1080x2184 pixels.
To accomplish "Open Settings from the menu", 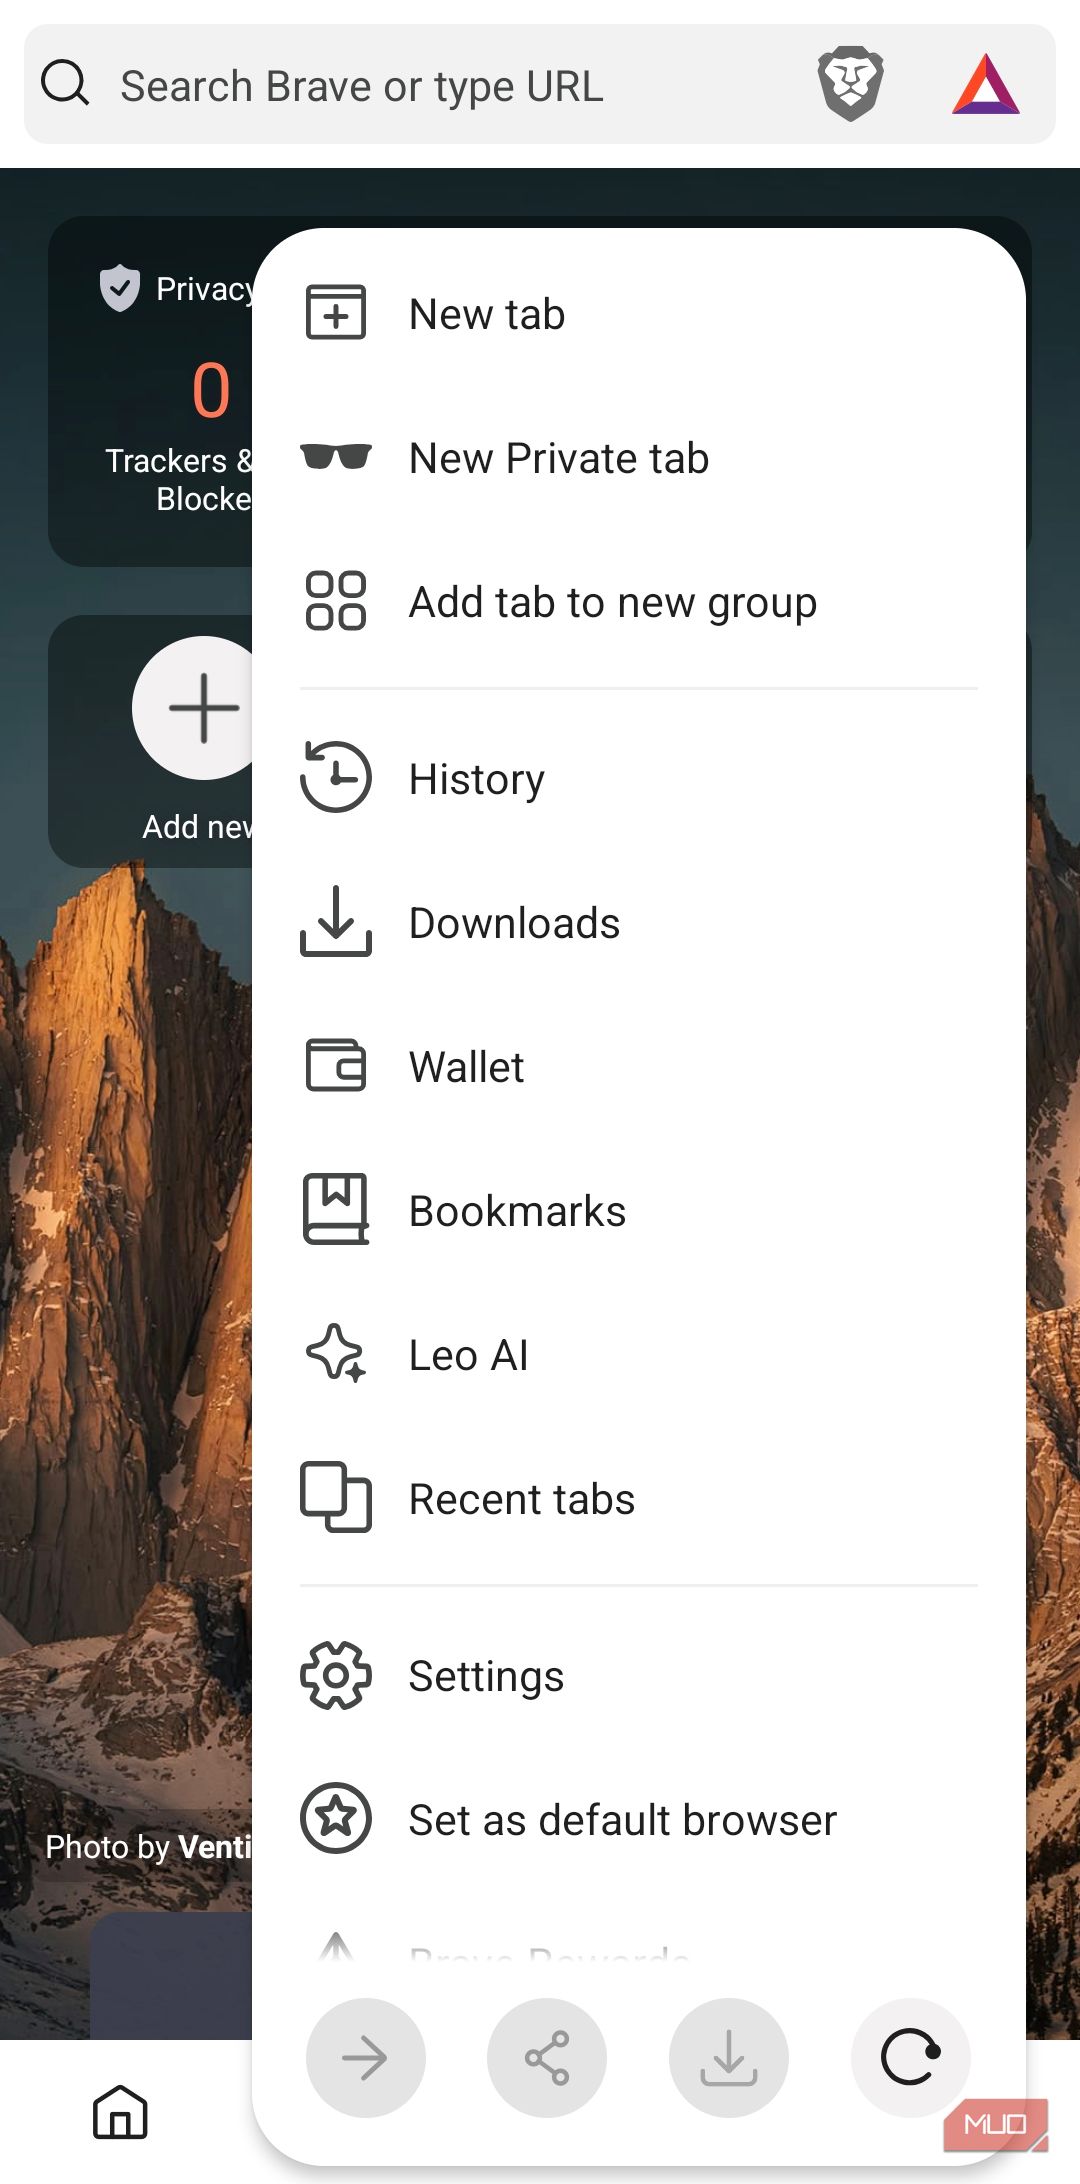I will [486, 1677].
